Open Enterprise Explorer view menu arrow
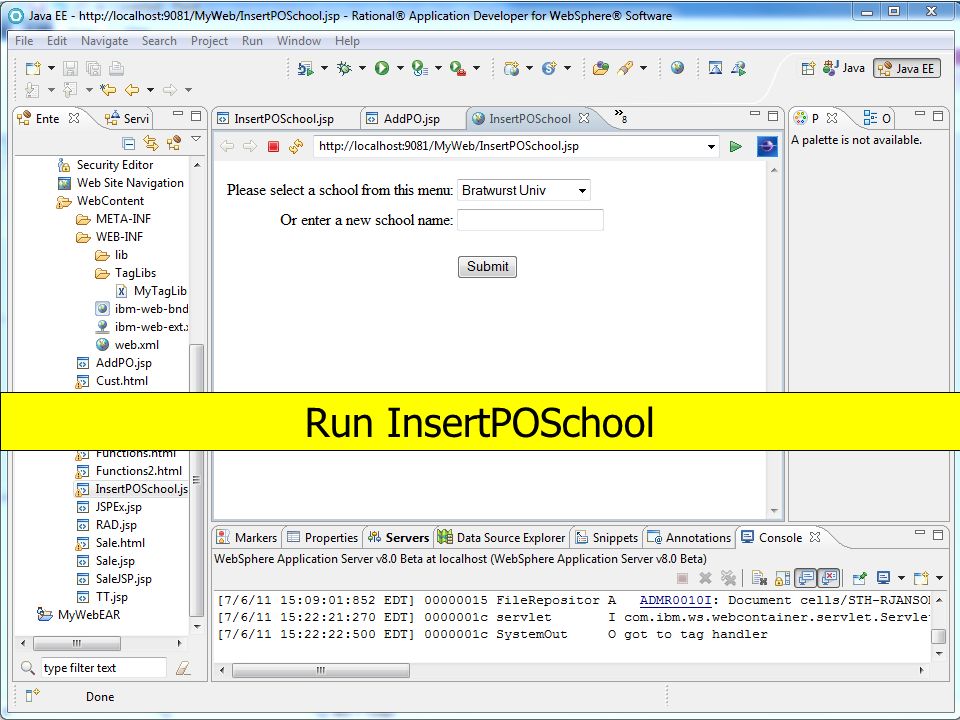 [196, 140]
